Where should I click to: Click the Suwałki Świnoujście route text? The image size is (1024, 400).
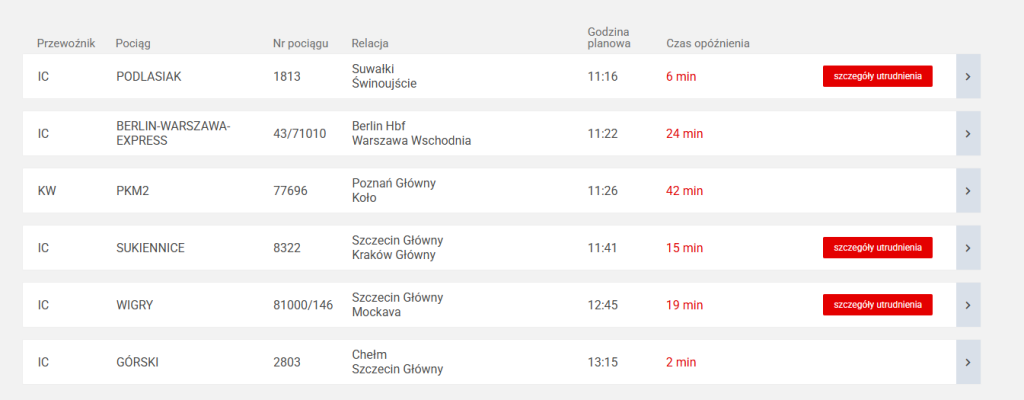[384, 77]
